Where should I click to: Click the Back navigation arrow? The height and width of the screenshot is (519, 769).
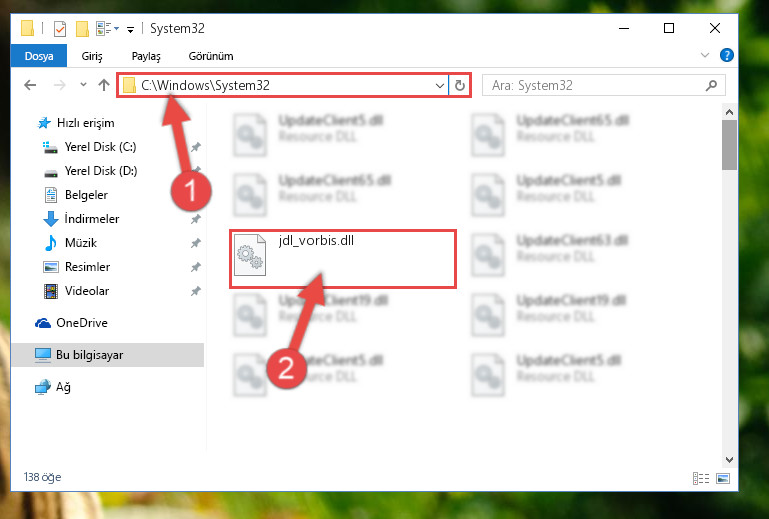pos(30,85)
